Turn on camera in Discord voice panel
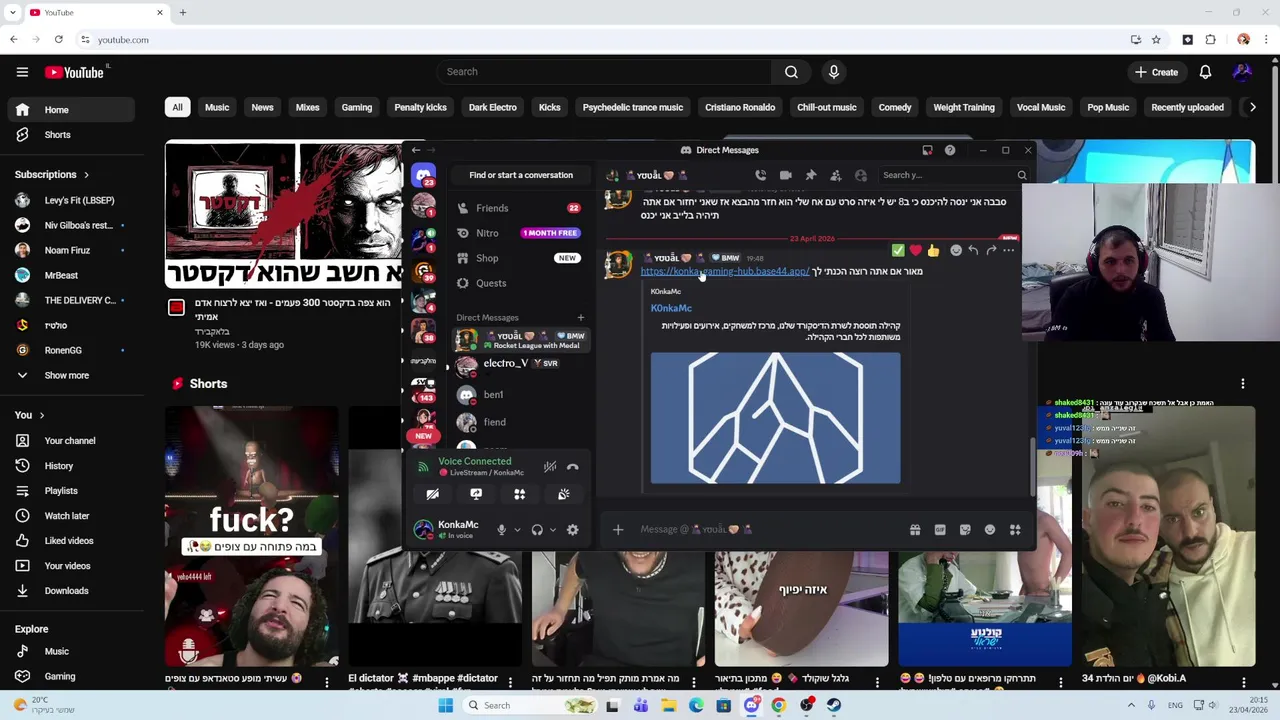This screenshot has height=720, width=1280. pos(433,494)
